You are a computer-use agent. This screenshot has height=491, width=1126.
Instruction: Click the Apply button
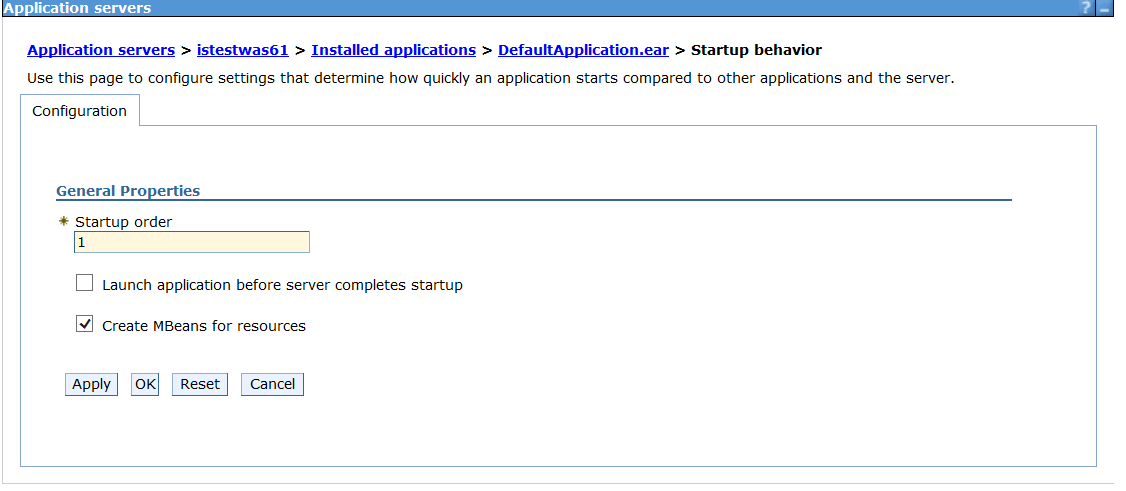[91, 384]
